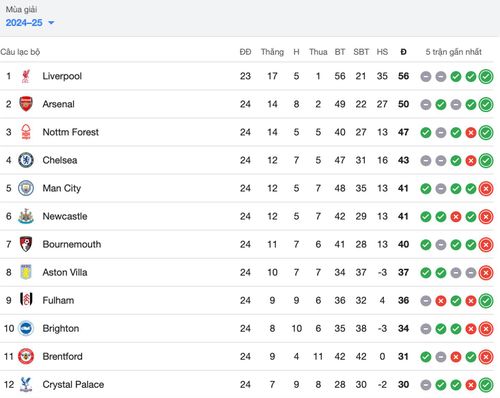Screen dimensions: 500x398
Task: Click the Arsenal club crest
Action: [26, 104]
